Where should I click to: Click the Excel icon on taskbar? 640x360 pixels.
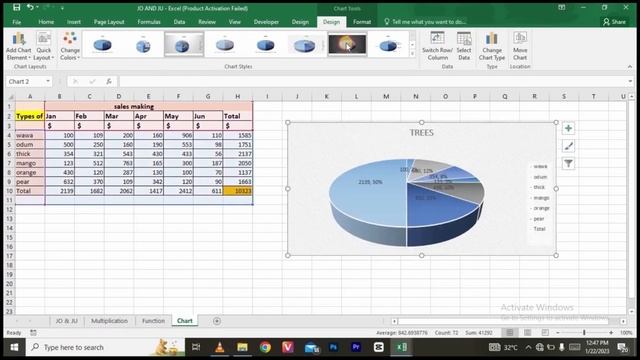(x=402, y=347)
